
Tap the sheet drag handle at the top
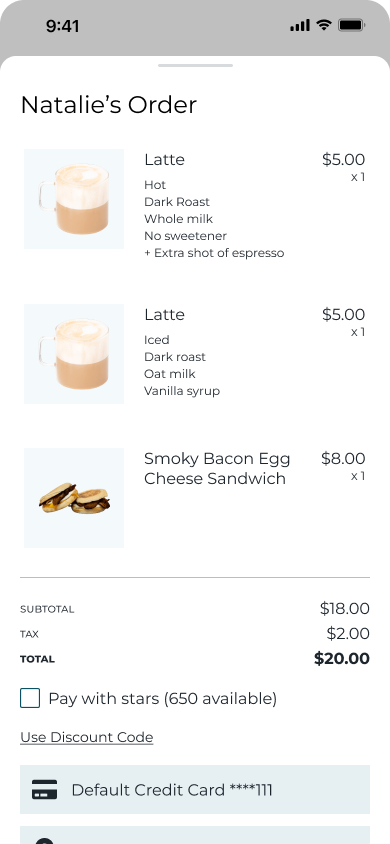195,66
